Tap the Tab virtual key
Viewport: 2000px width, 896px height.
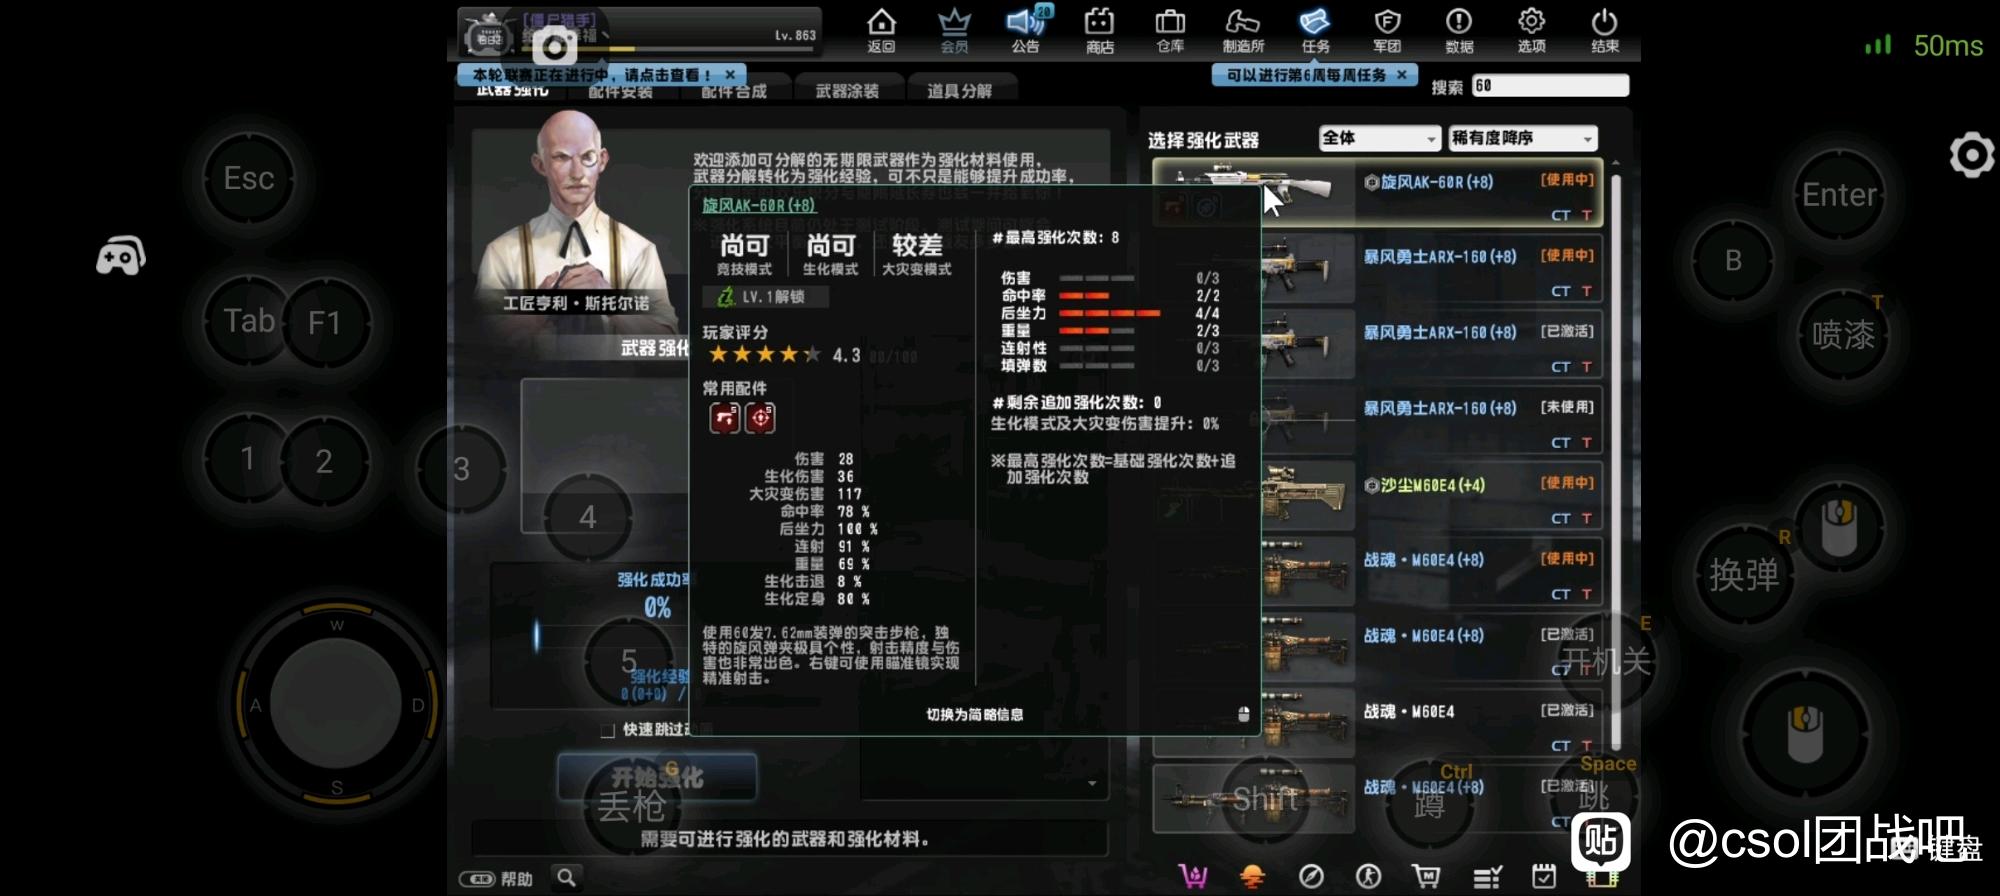point(249,321)
